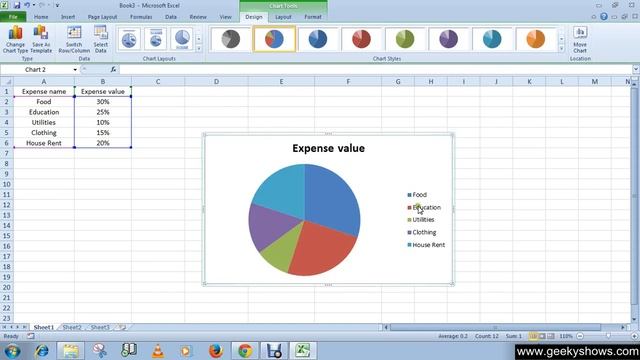Screen dimensions: 640x360
Task: Switch to the Insert ribbon tab
Action: 68,17
